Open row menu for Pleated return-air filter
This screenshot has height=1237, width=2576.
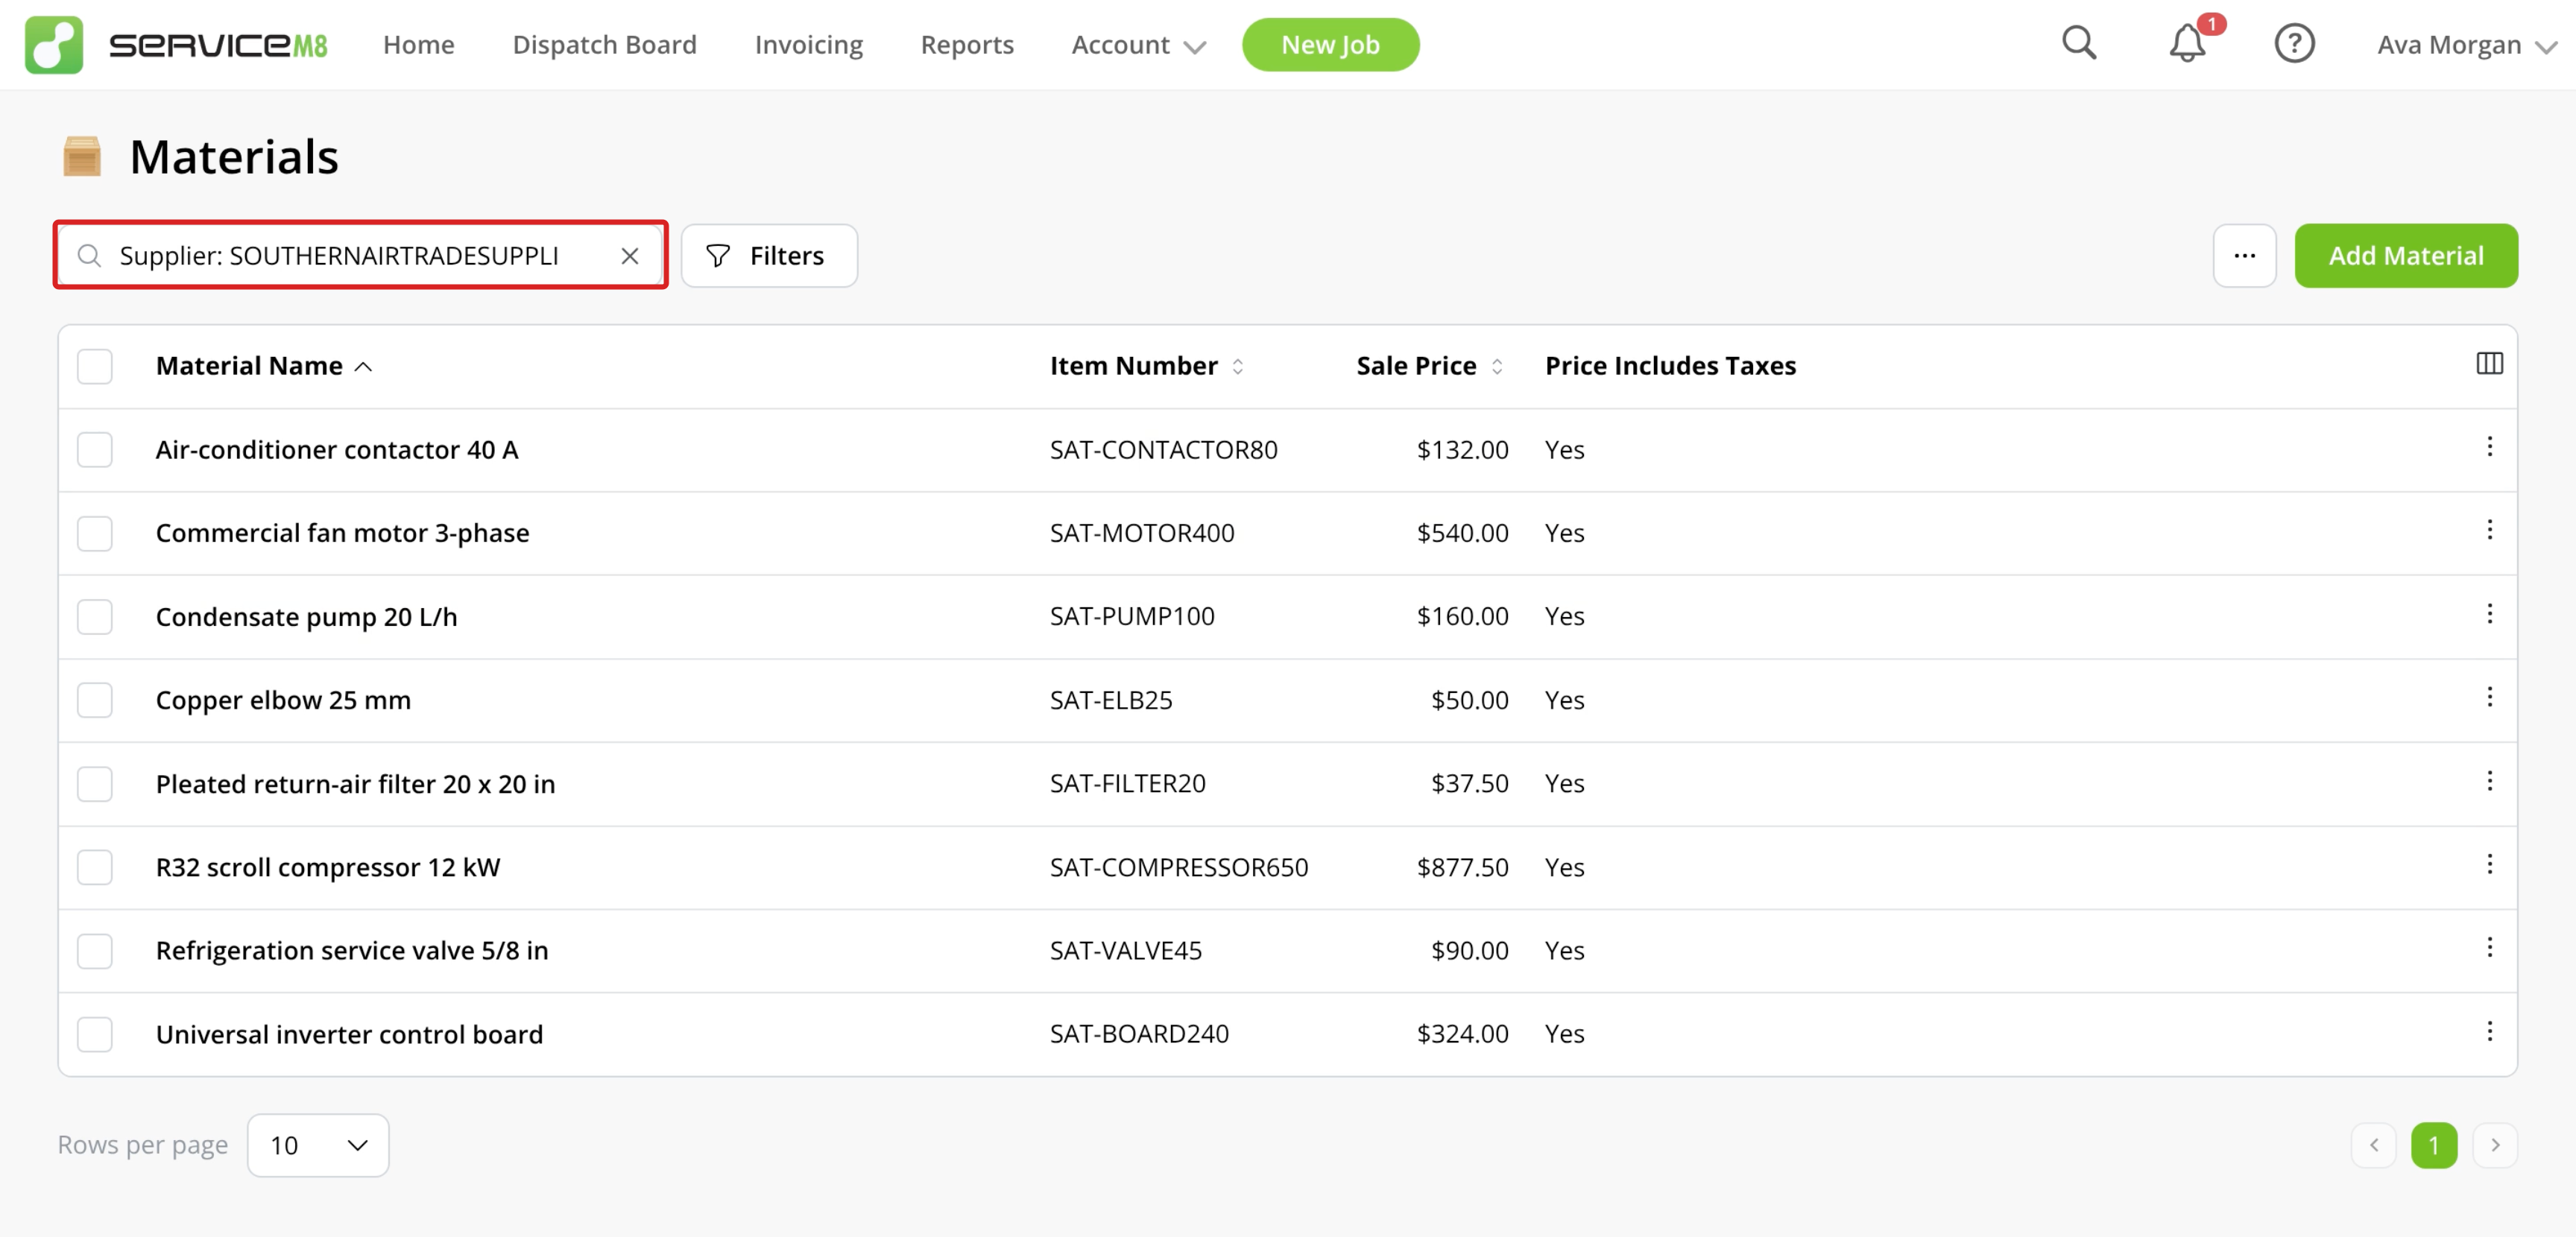coord(2489,781)
